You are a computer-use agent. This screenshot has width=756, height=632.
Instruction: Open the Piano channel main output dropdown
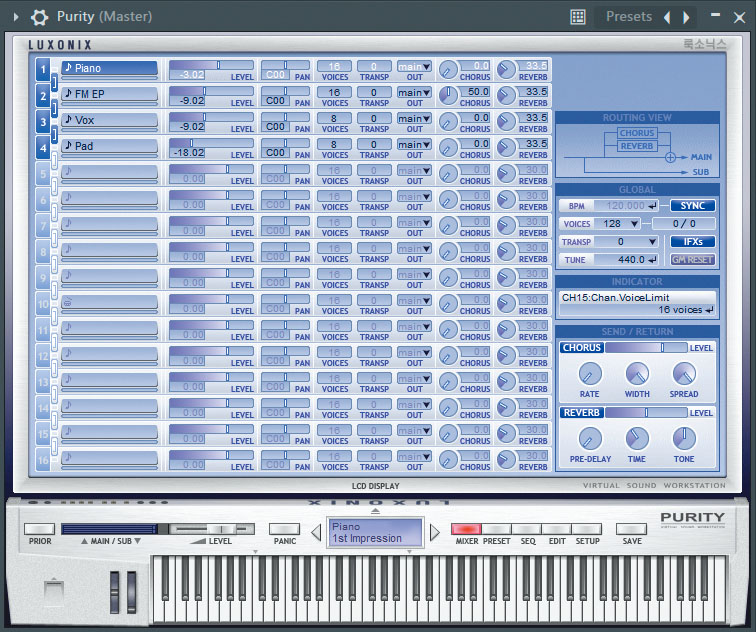point(414,66)
